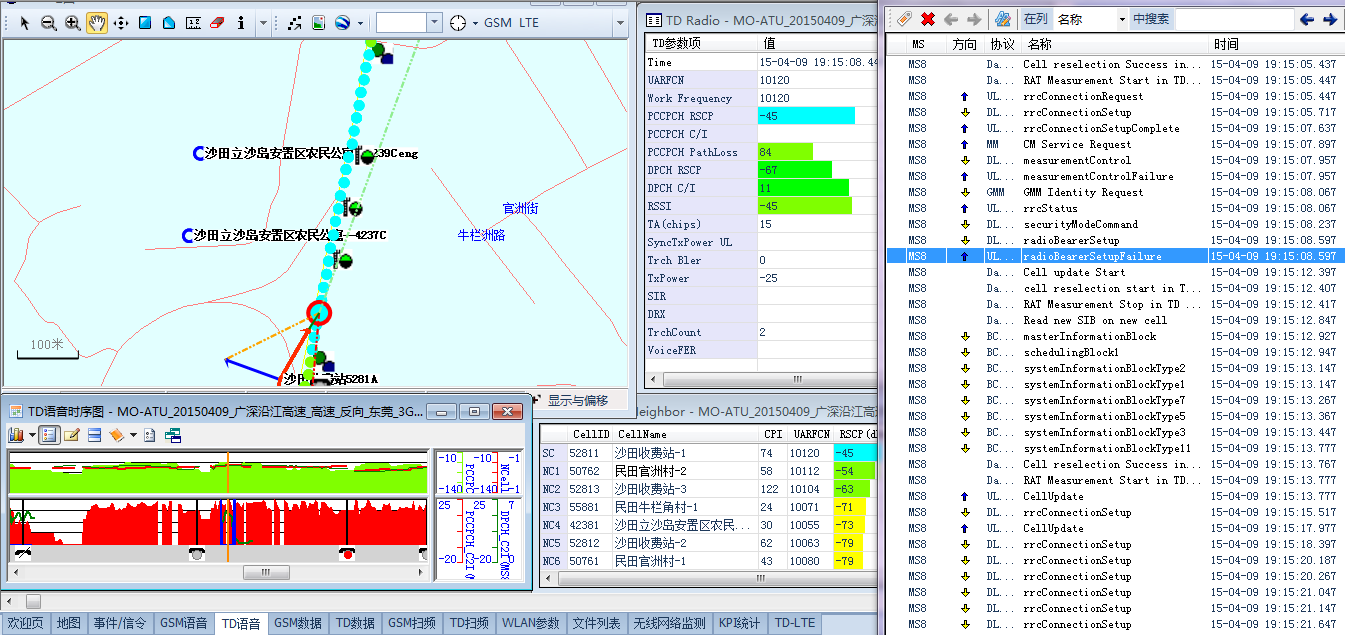This screenshot has width=1345, height=635.
Task: Click the blue left arrow search previous
Action: pyautogui.click(x=1307, y=19)
